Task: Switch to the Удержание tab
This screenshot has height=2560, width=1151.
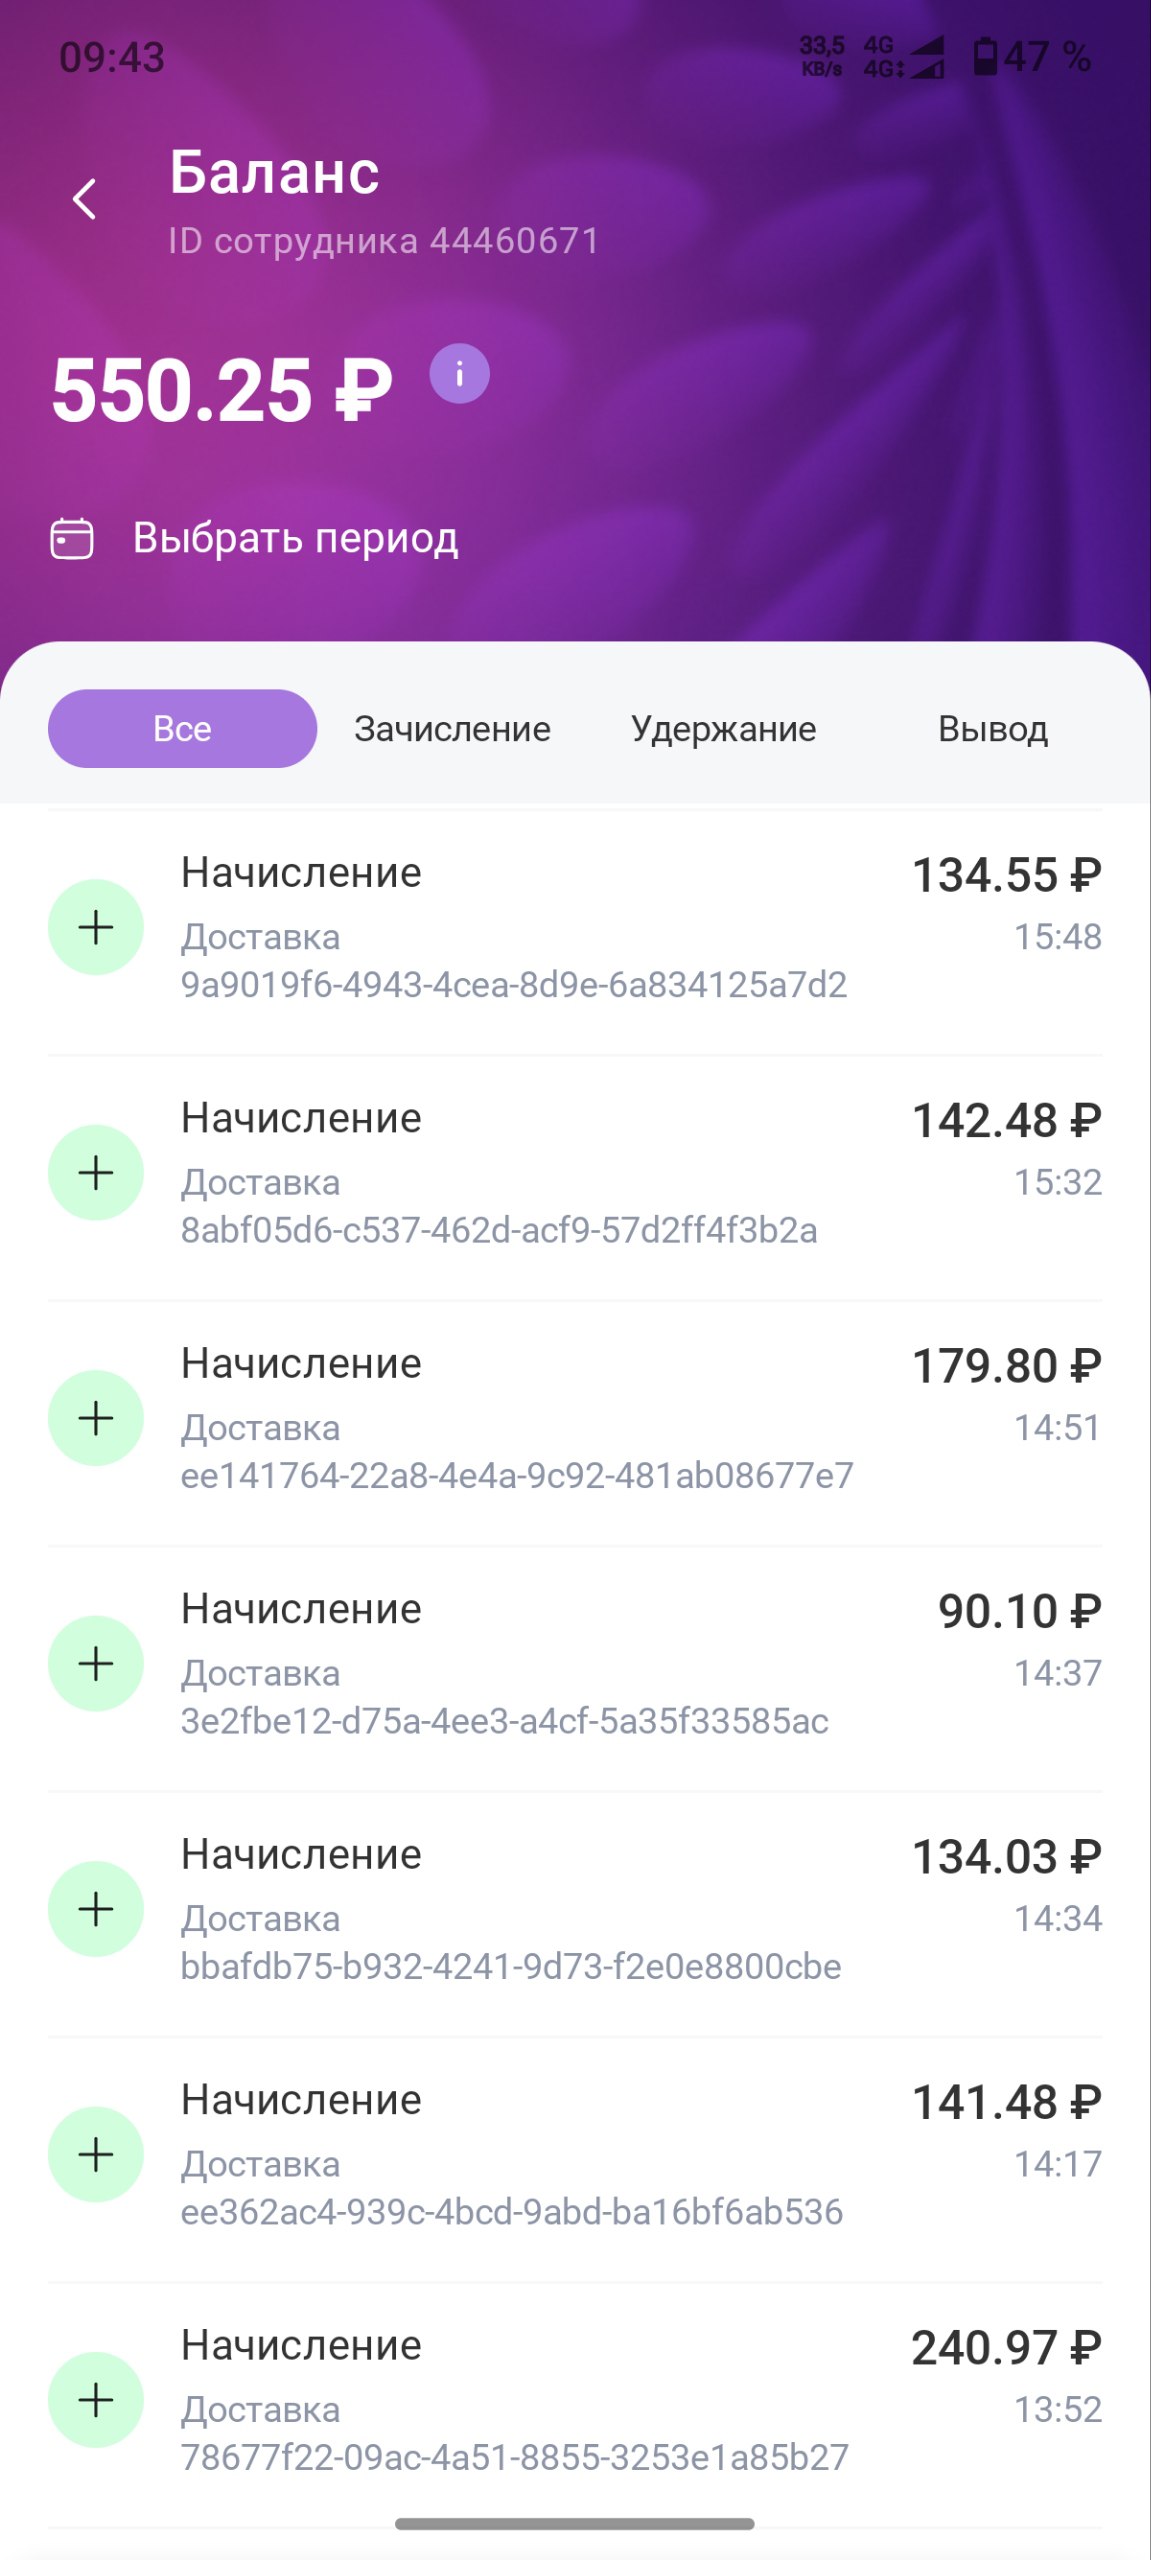Action: (723, 729)
